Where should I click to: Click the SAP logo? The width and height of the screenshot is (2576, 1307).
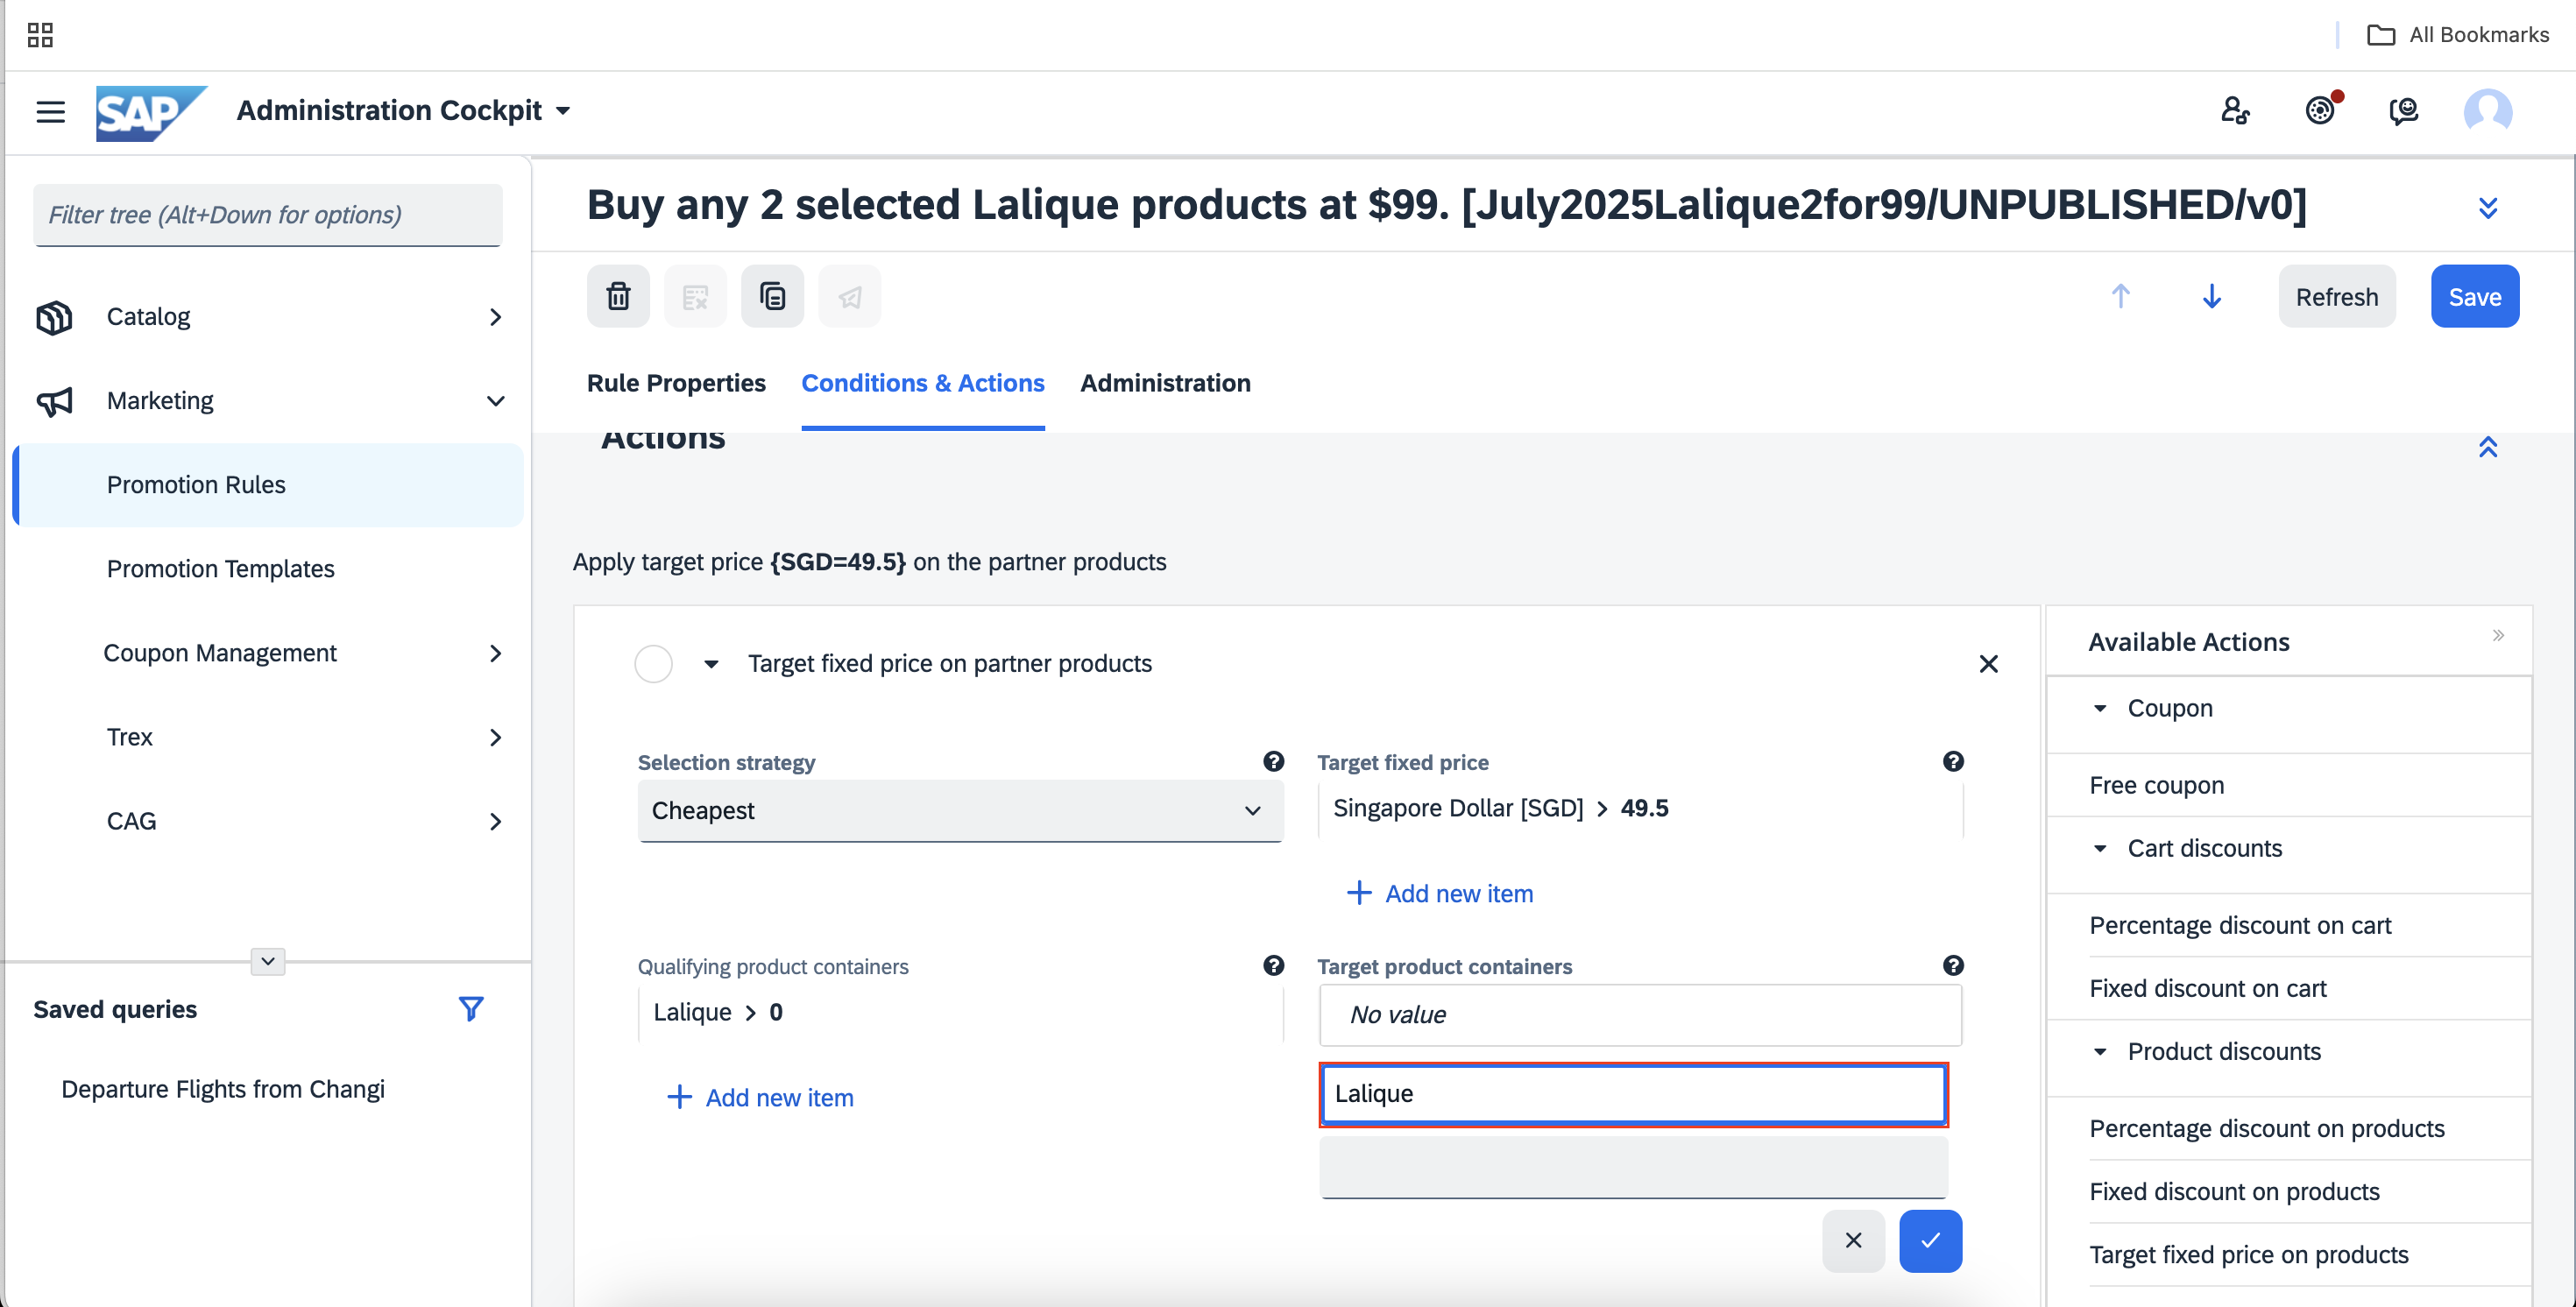tap(150, 112)
